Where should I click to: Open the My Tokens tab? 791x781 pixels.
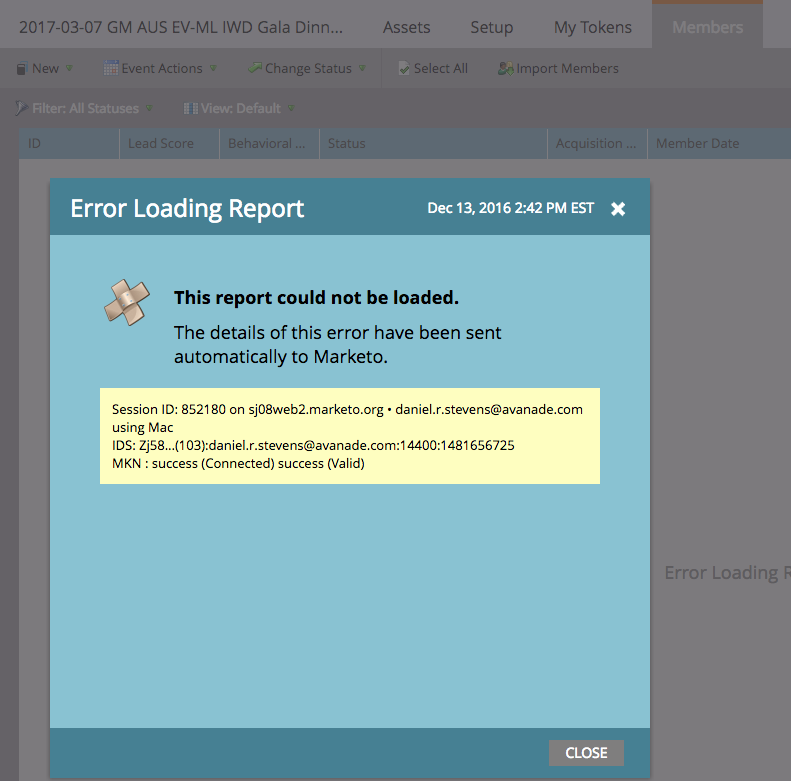click(x=593, y=27)
